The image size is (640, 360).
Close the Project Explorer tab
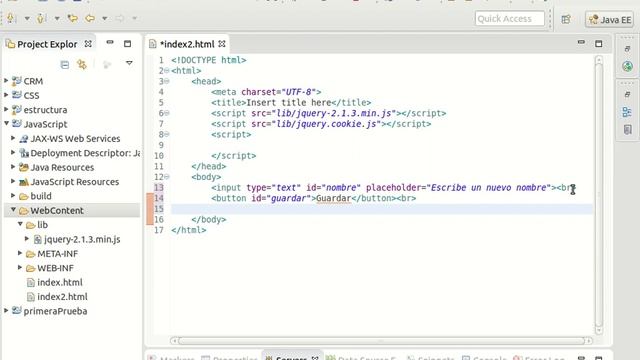pyautogui.click(x=88, y=44)
